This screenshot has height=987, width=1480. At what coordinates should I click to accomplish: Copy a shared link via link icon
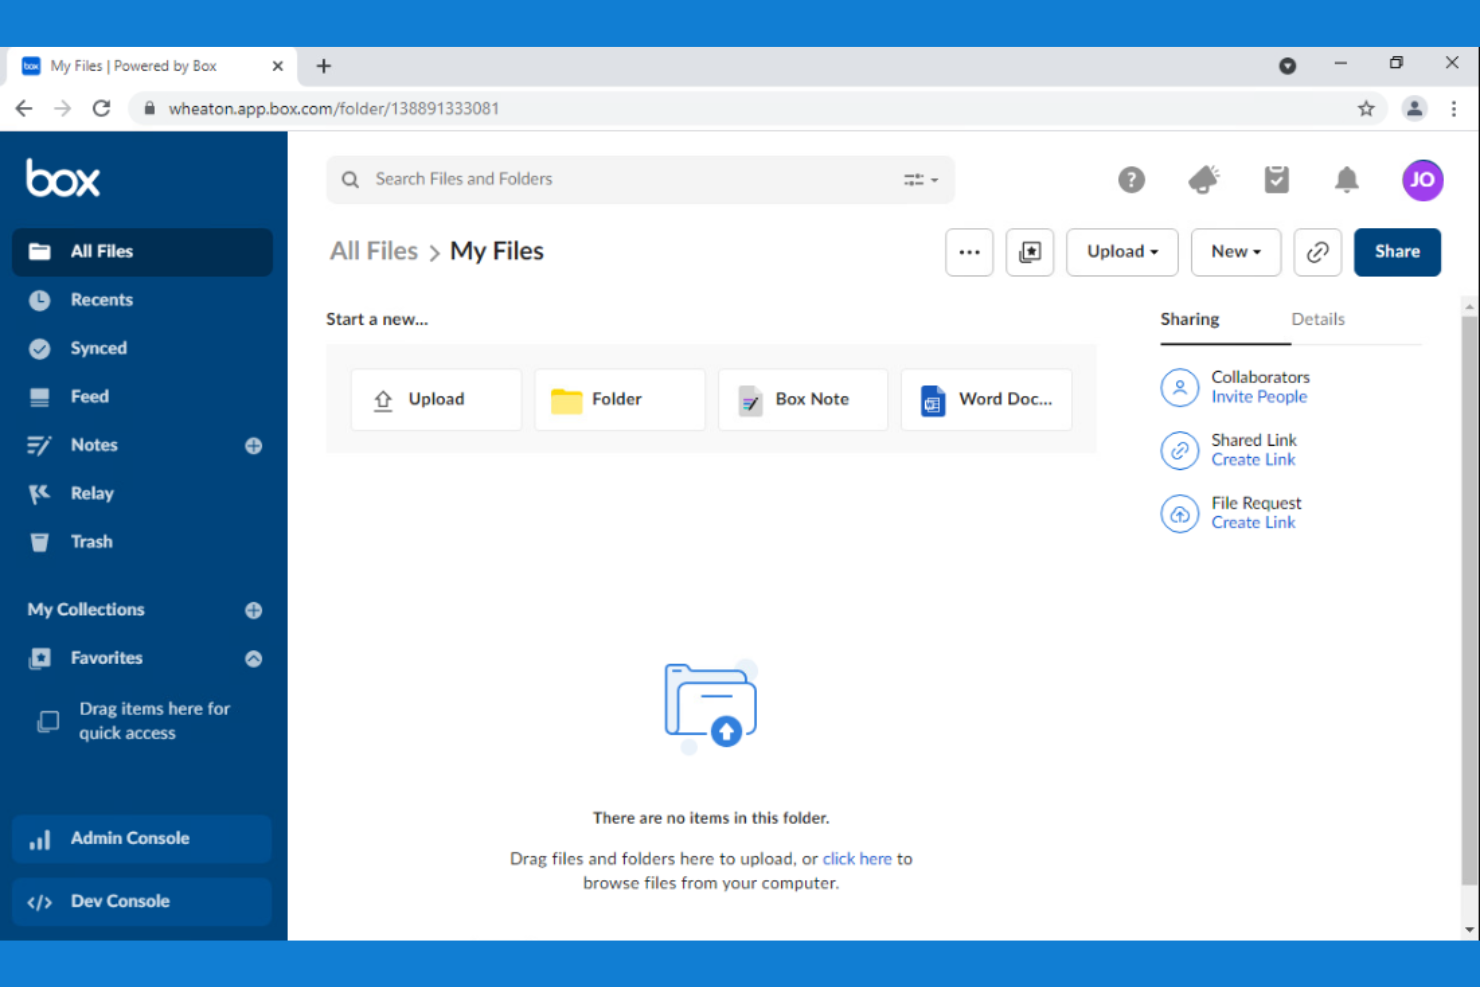[1317, 252]
